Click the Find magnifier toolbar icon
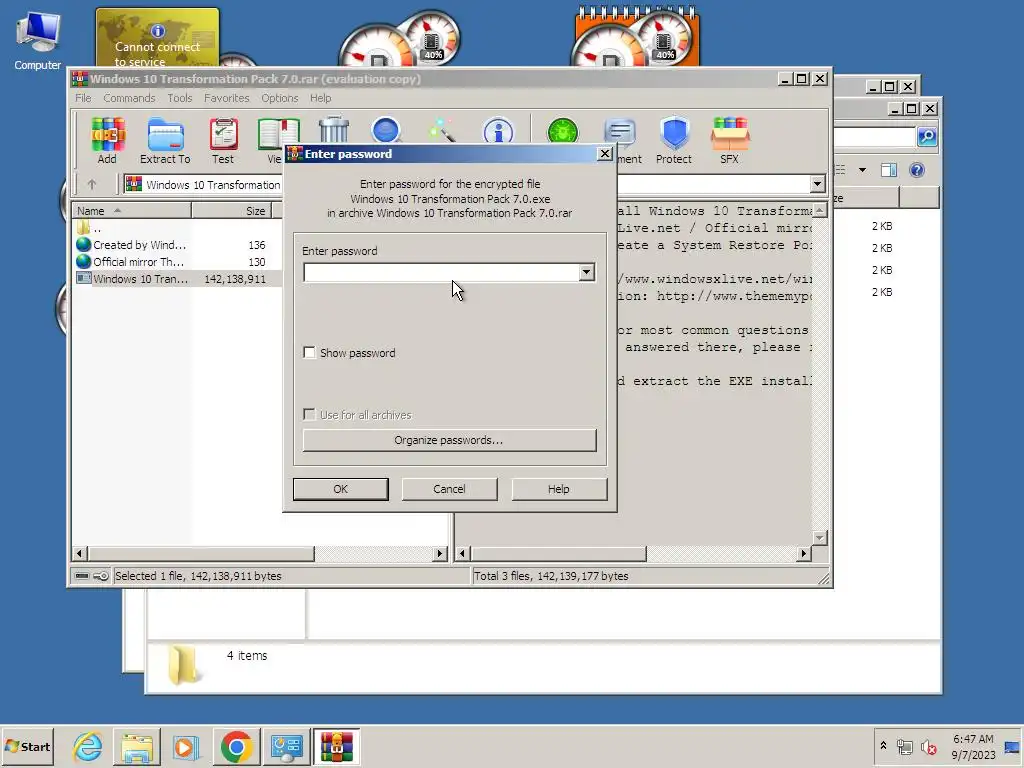The width and height of the screenshot is (1024, 768). [x=386, y=129]
